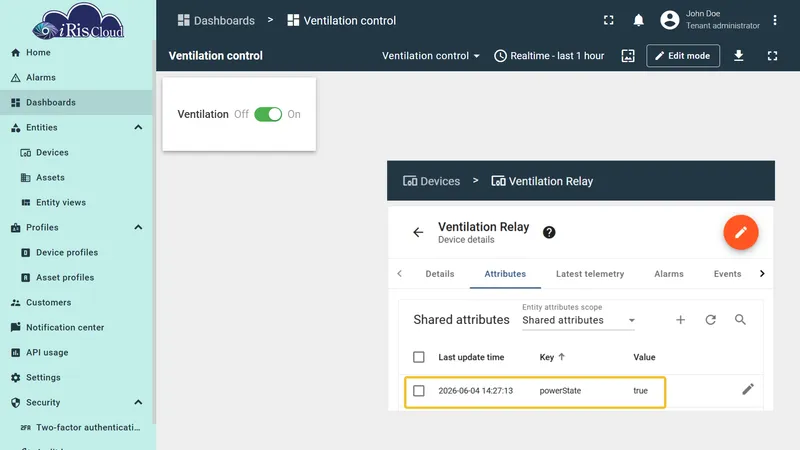
Task: Click the Ventilation Relay help question mark
Action: point(549,232)
